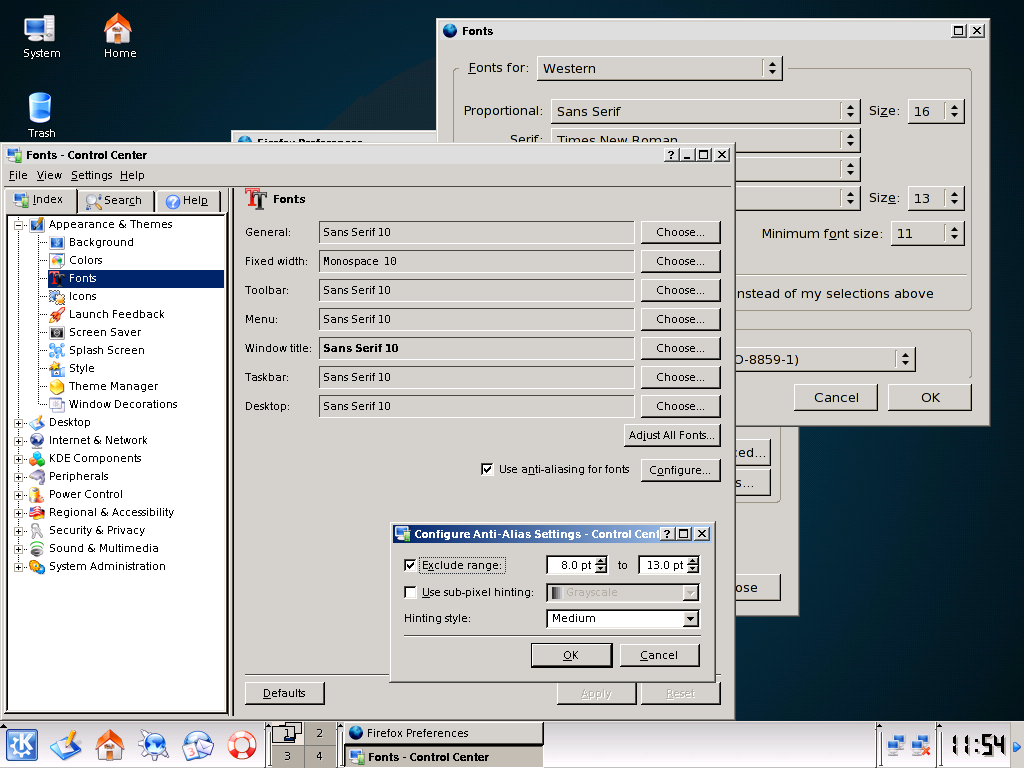The image size is (1024, 768).
Task: Click Adjust All Fonts button
Action: pos(672,435)
